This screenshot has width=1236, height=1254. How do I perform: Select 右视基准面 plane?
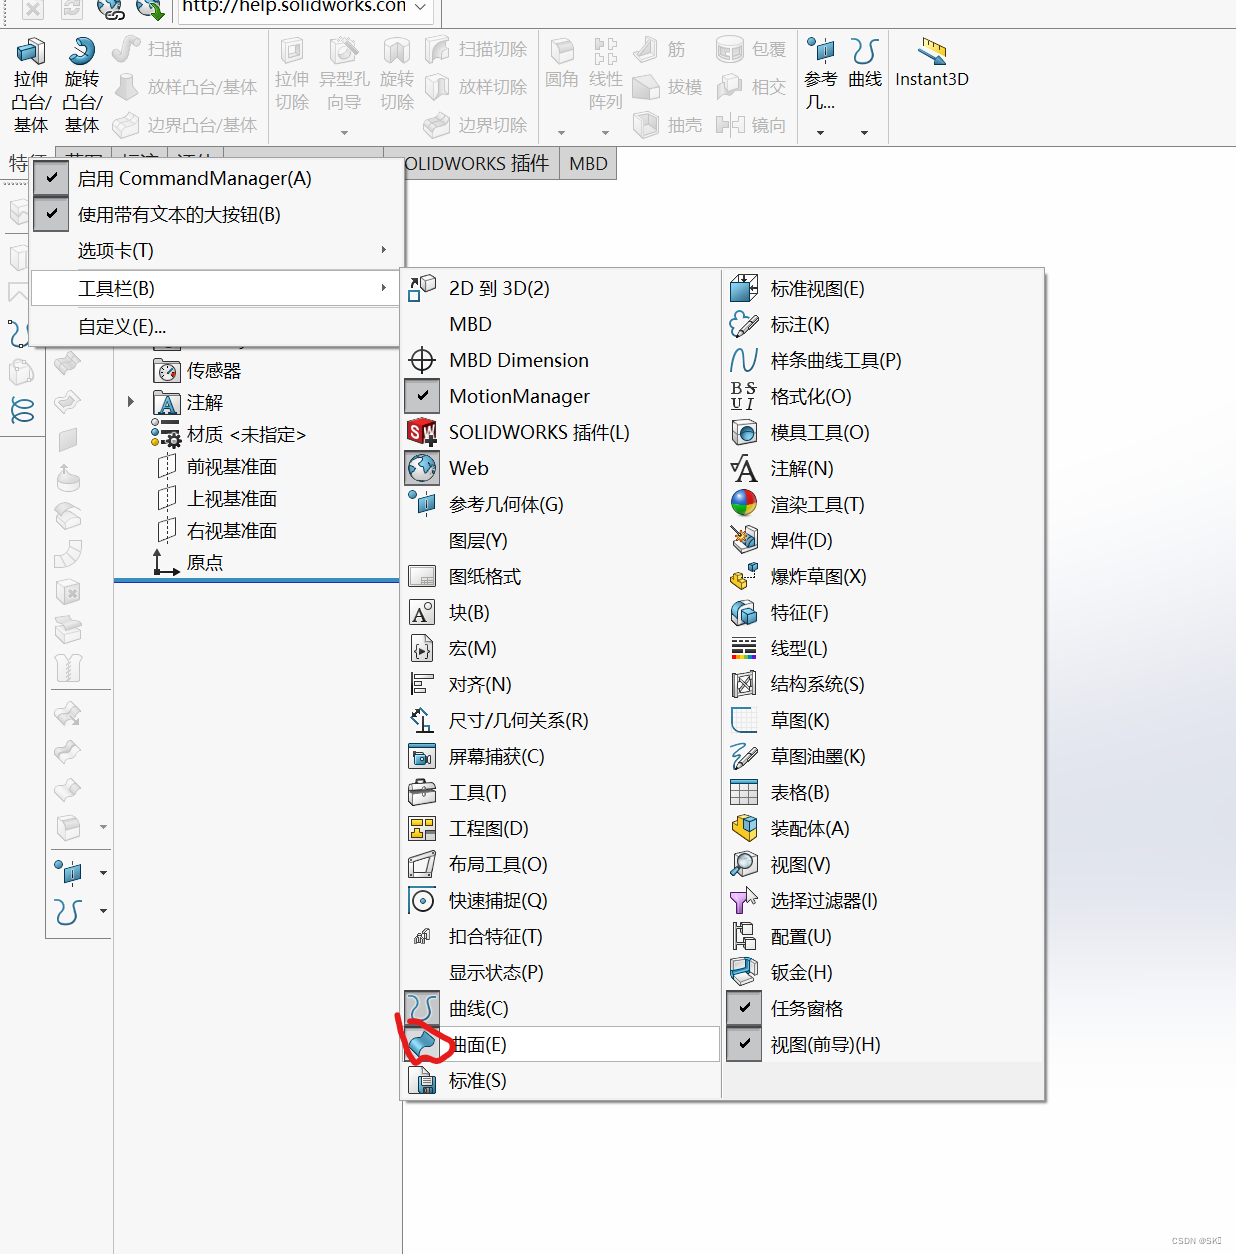click(x=217, y=531)
